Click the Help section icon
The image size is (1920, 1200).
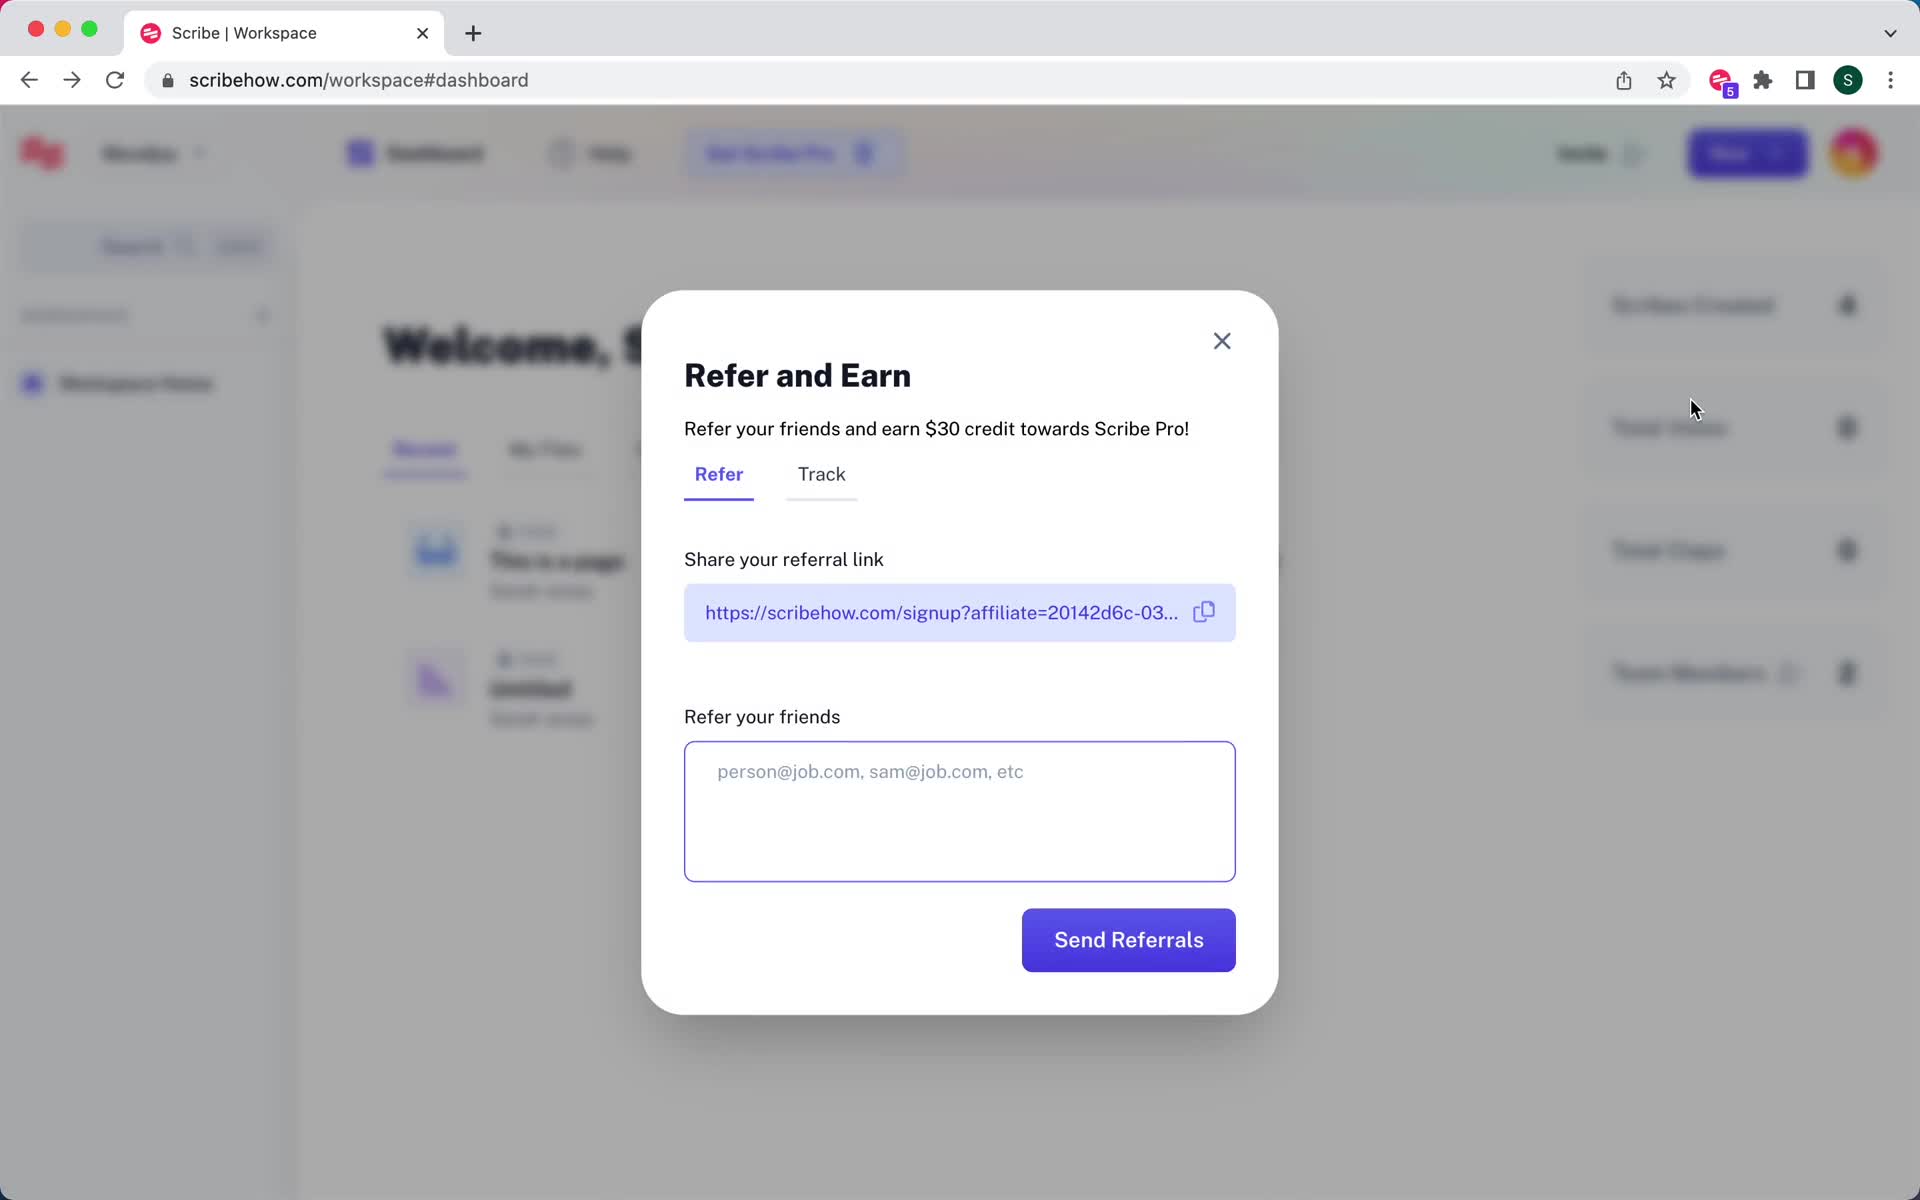tap(560, 153)
